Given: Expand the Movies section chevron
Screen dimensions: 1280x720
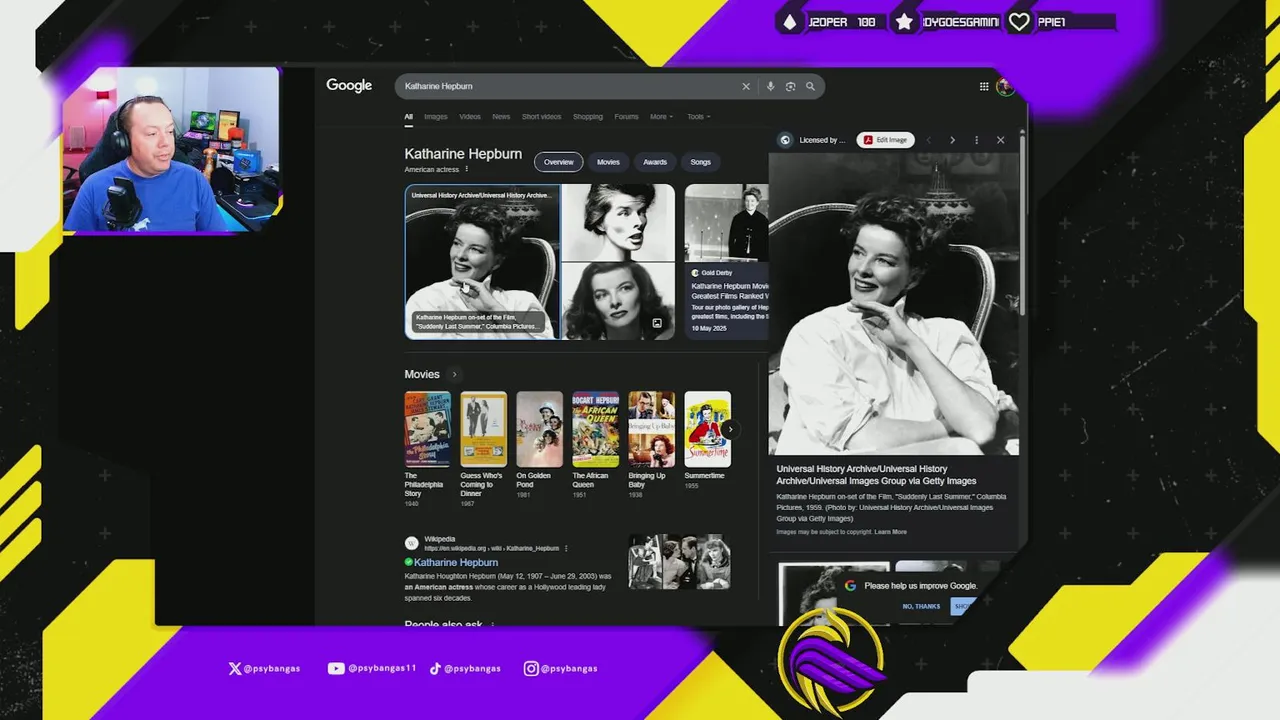Looking at the screenshot, I should [454, 374].
